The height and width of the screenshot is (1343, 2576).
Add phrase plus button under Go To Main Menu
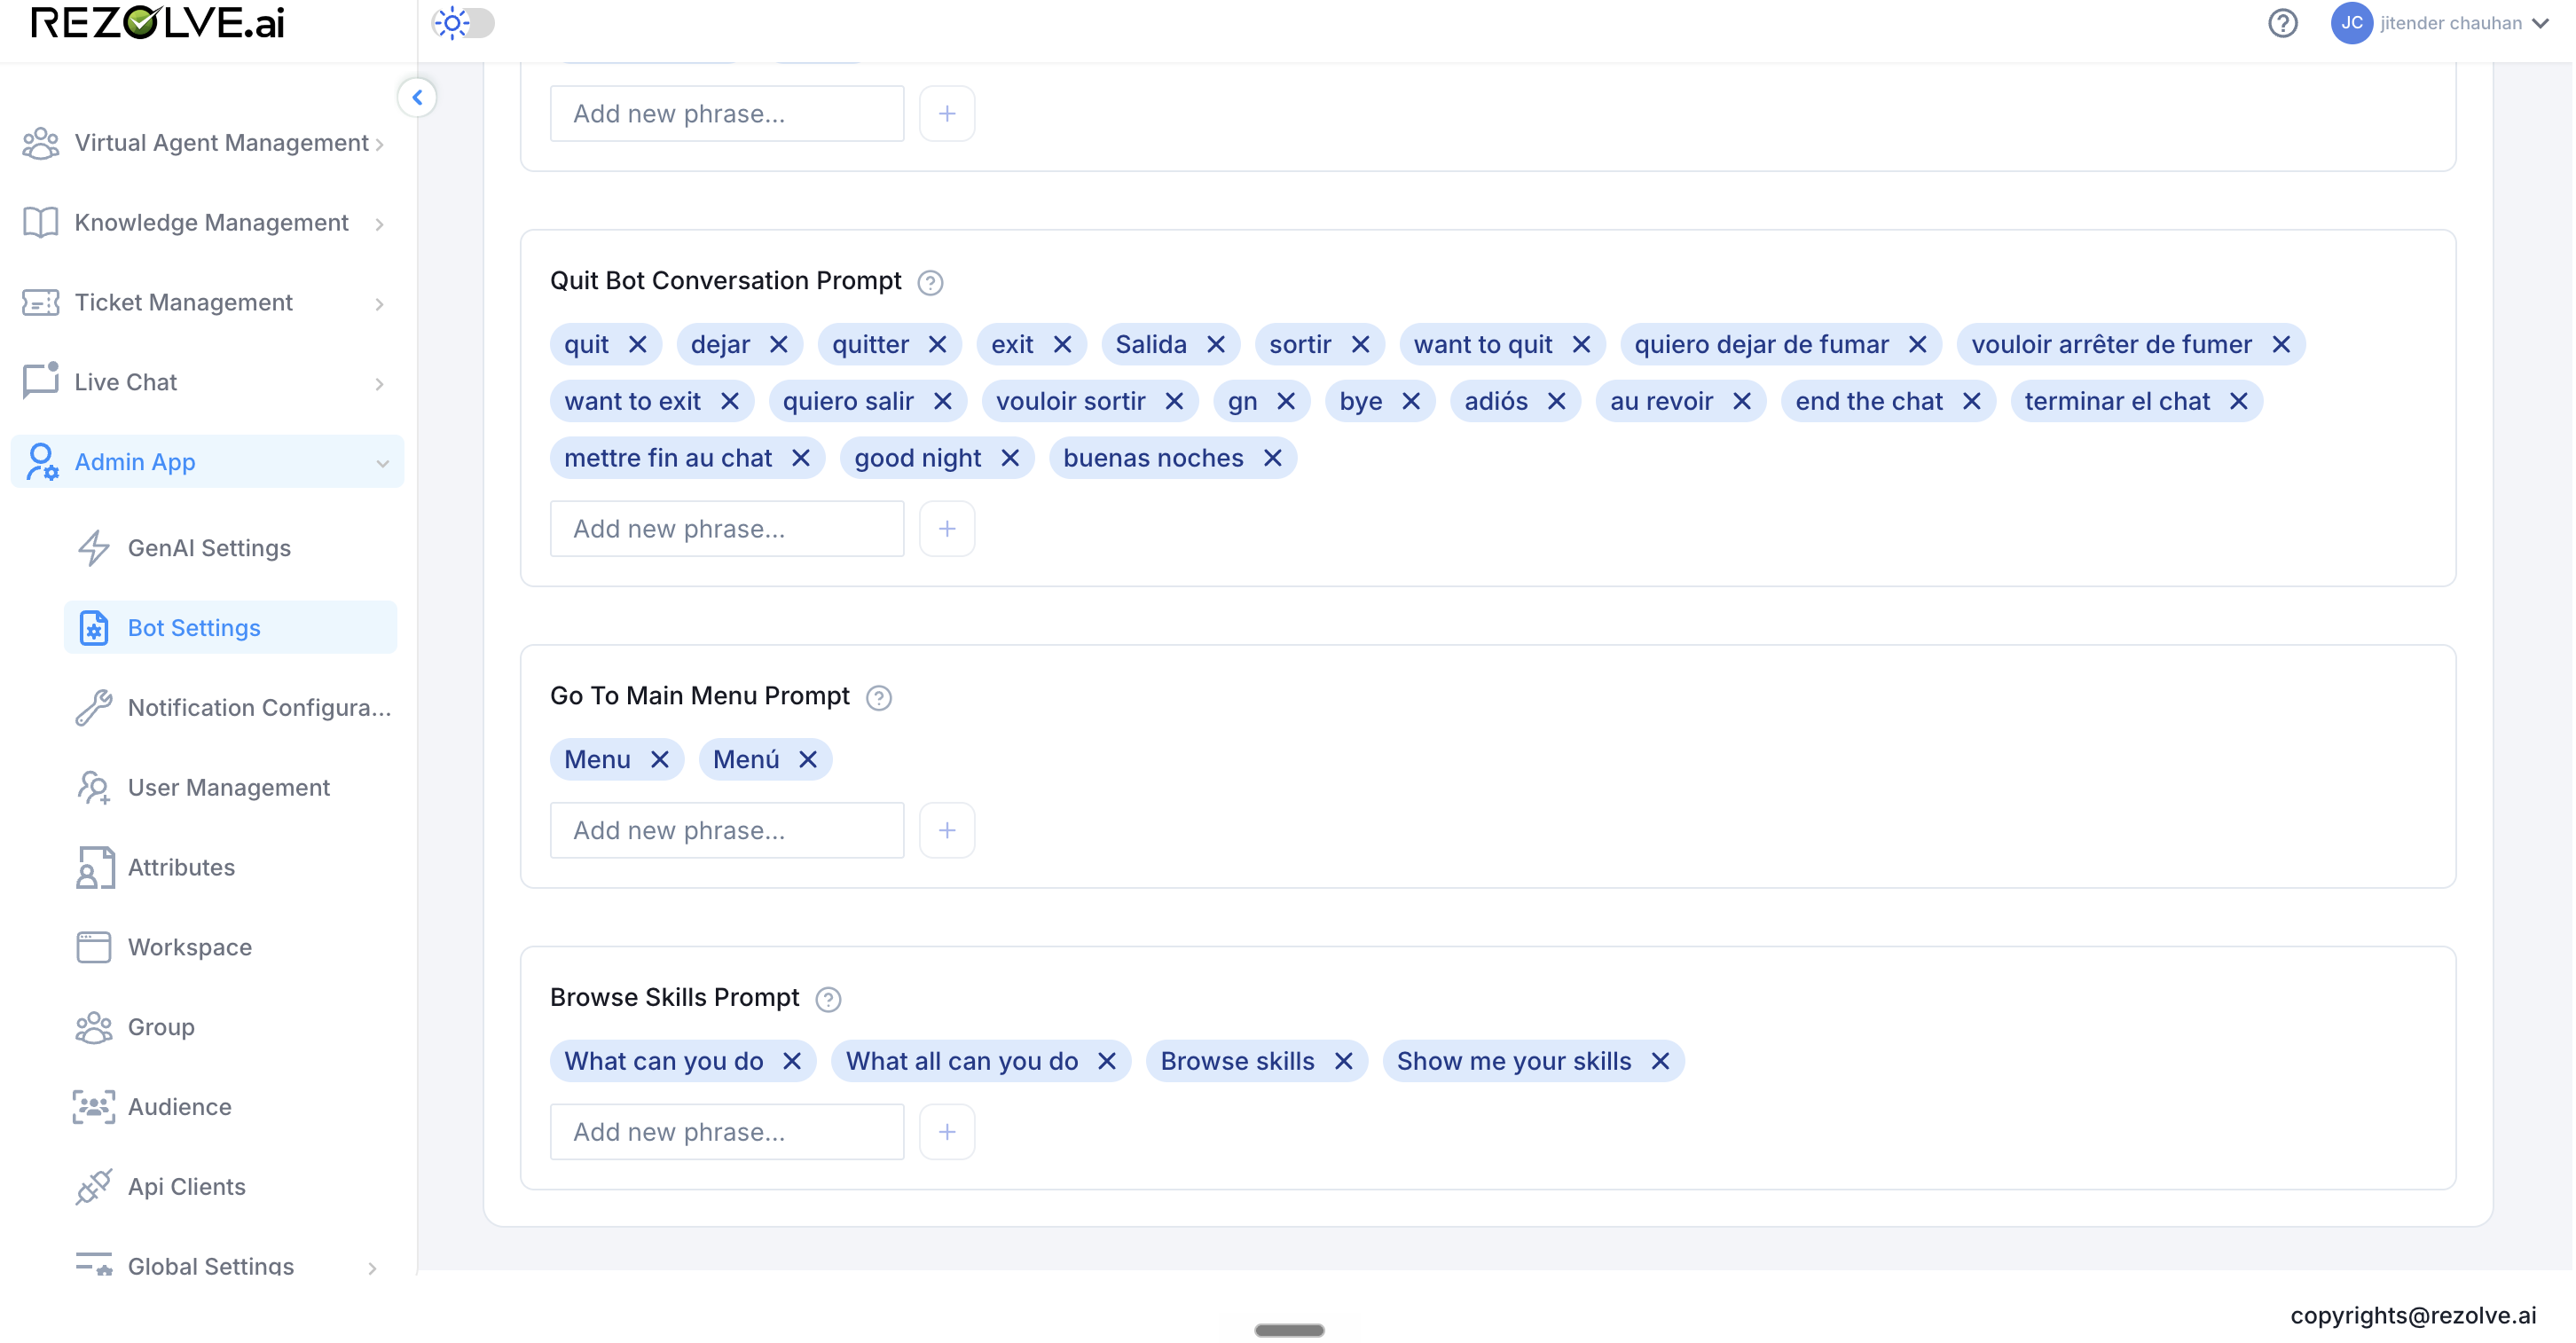(947, 831)
